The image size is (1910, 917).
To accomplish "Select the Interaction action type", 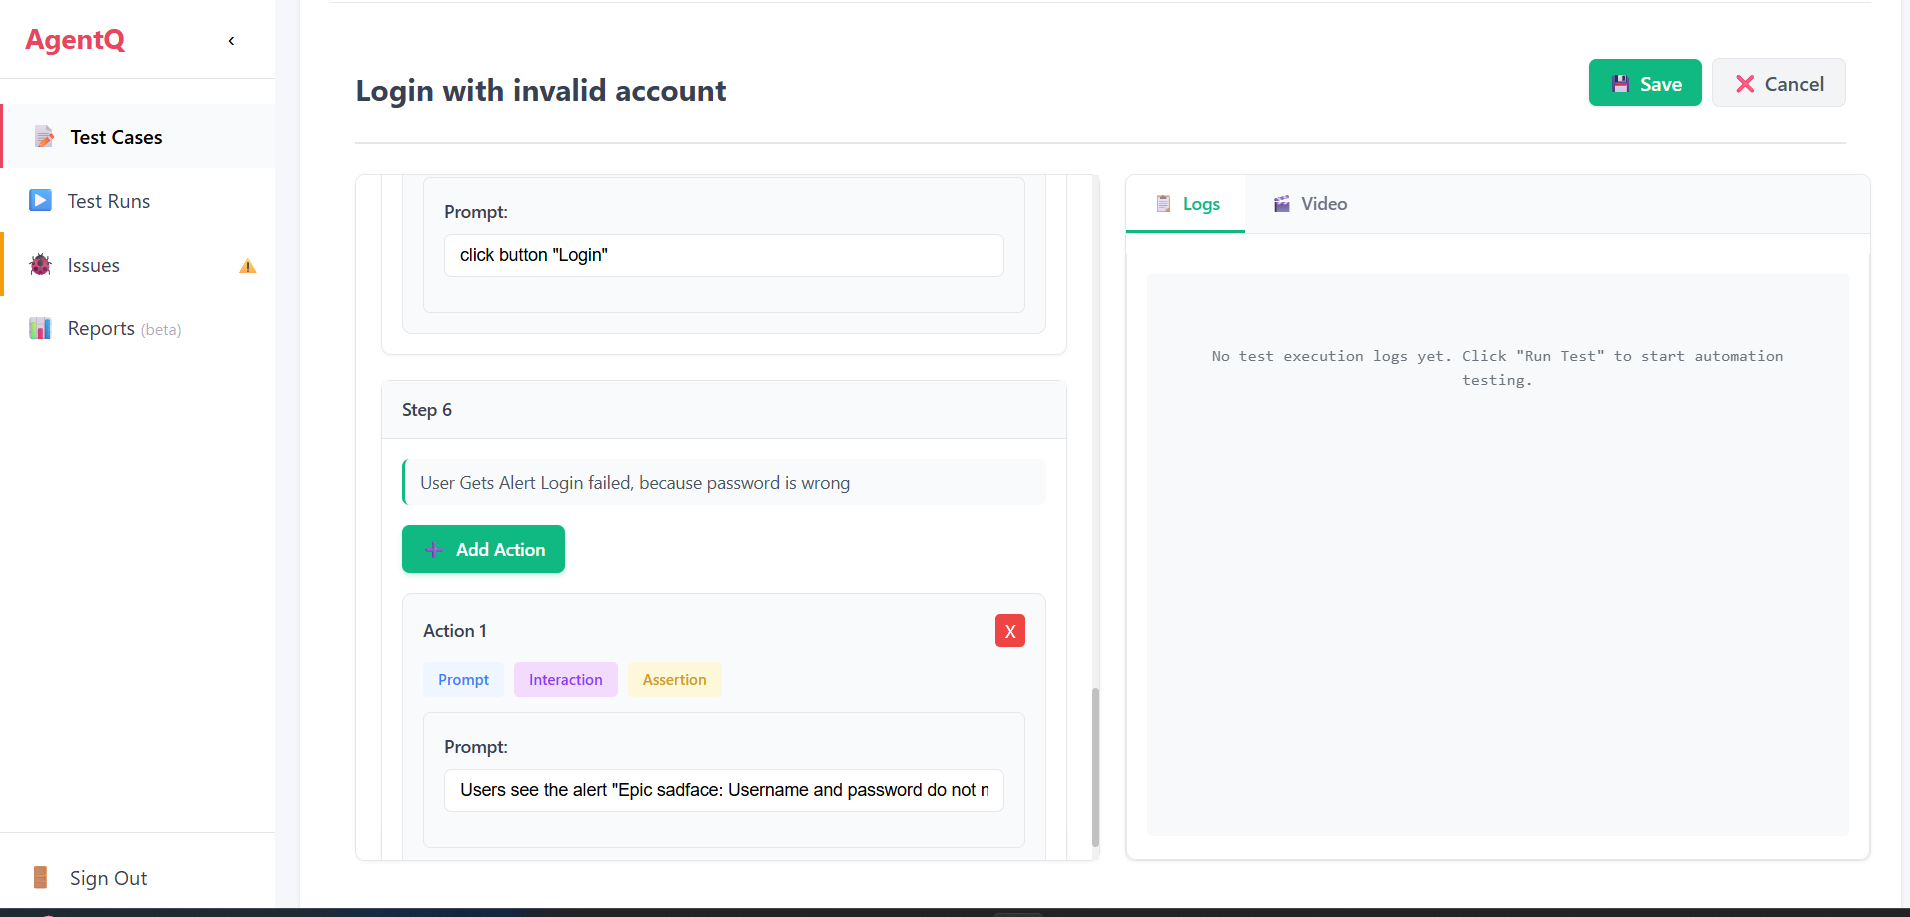I will coord(565,680).
